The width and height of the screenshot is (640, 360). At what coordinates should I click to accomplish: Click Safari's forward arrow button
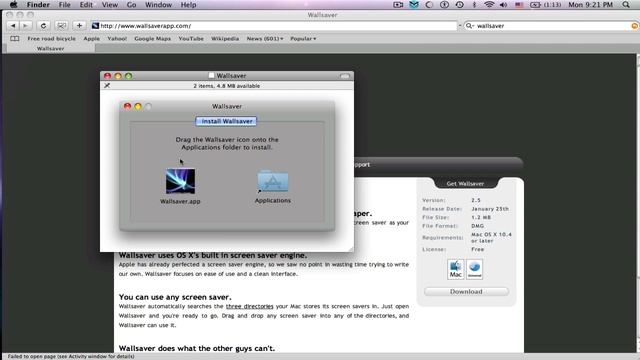pos(25,26)
